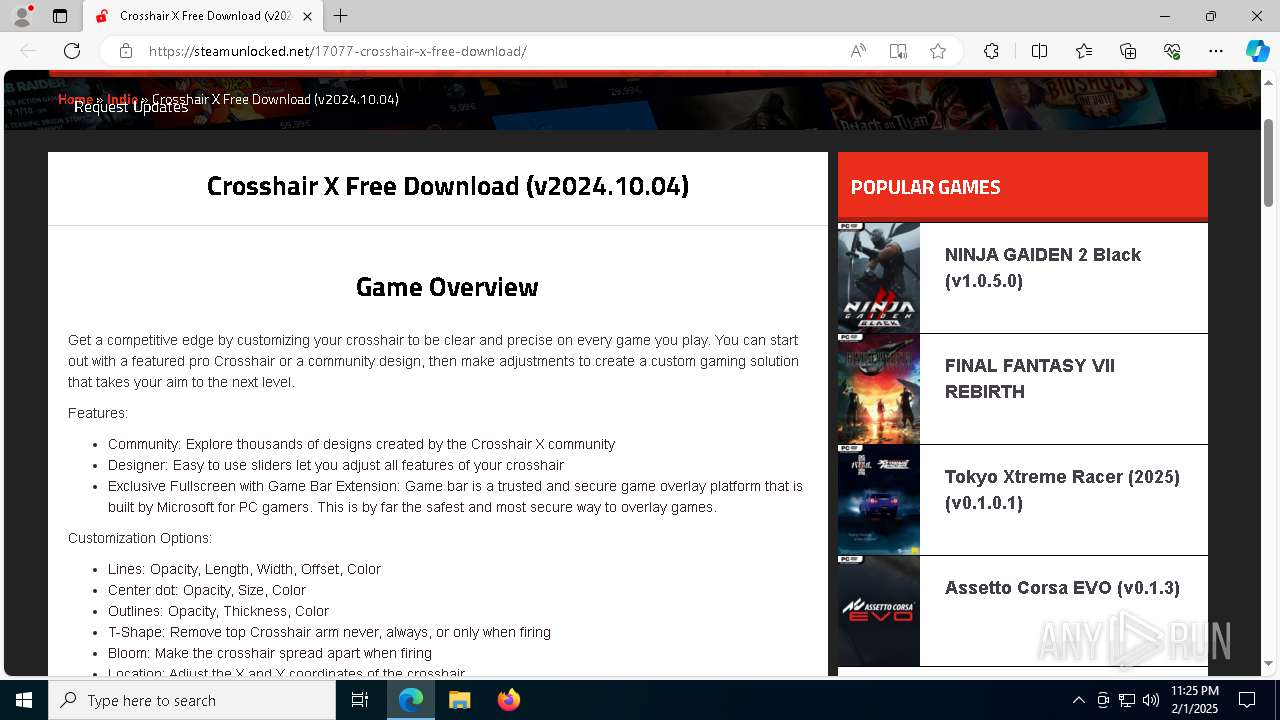Open Edge Settings and more menu

1216,51
